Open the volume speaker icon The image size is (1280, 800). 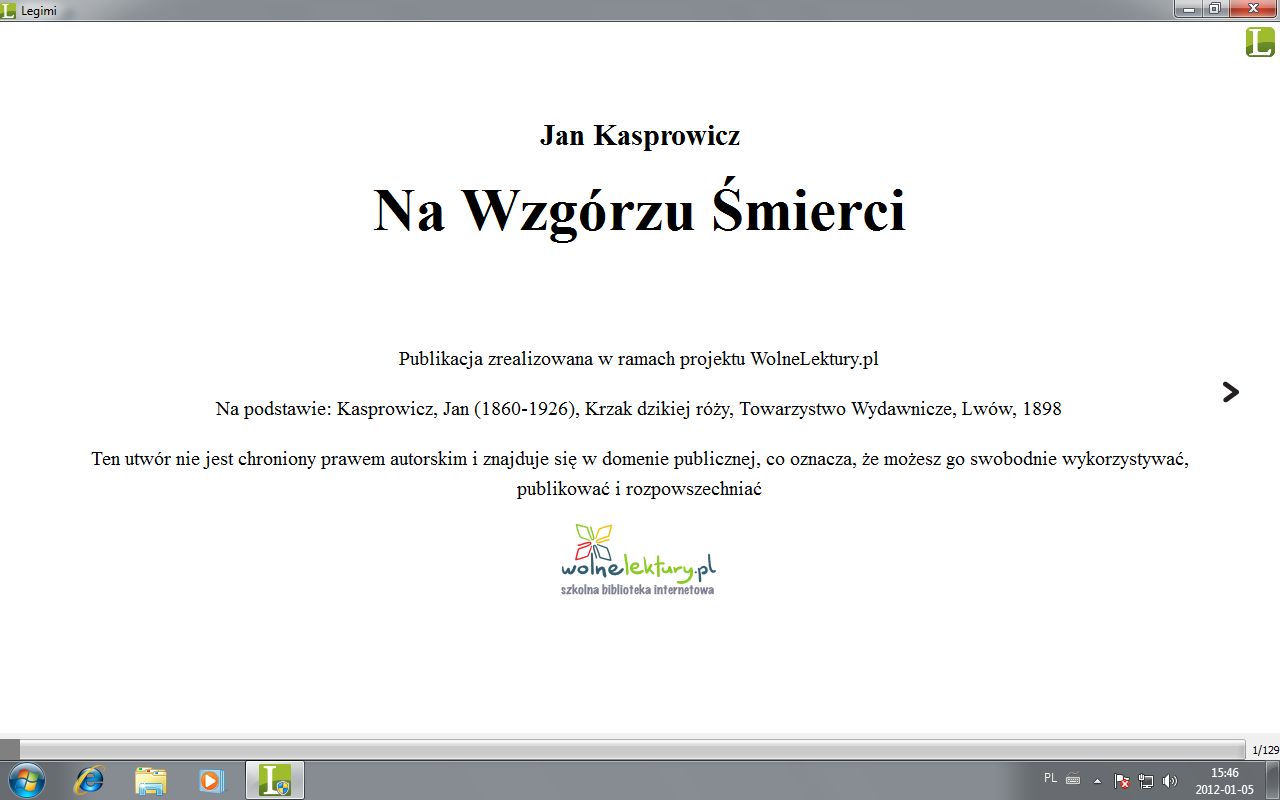click(1171, 780)
